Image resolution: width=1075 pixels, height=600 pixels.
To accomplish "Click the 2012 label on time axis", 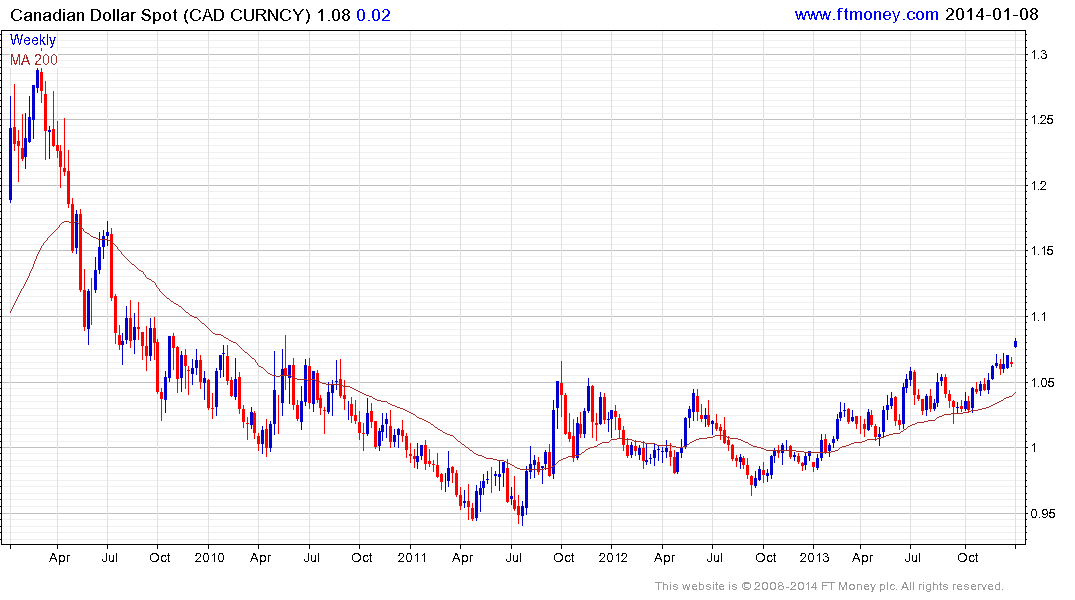I will click(x=613, y=557).
